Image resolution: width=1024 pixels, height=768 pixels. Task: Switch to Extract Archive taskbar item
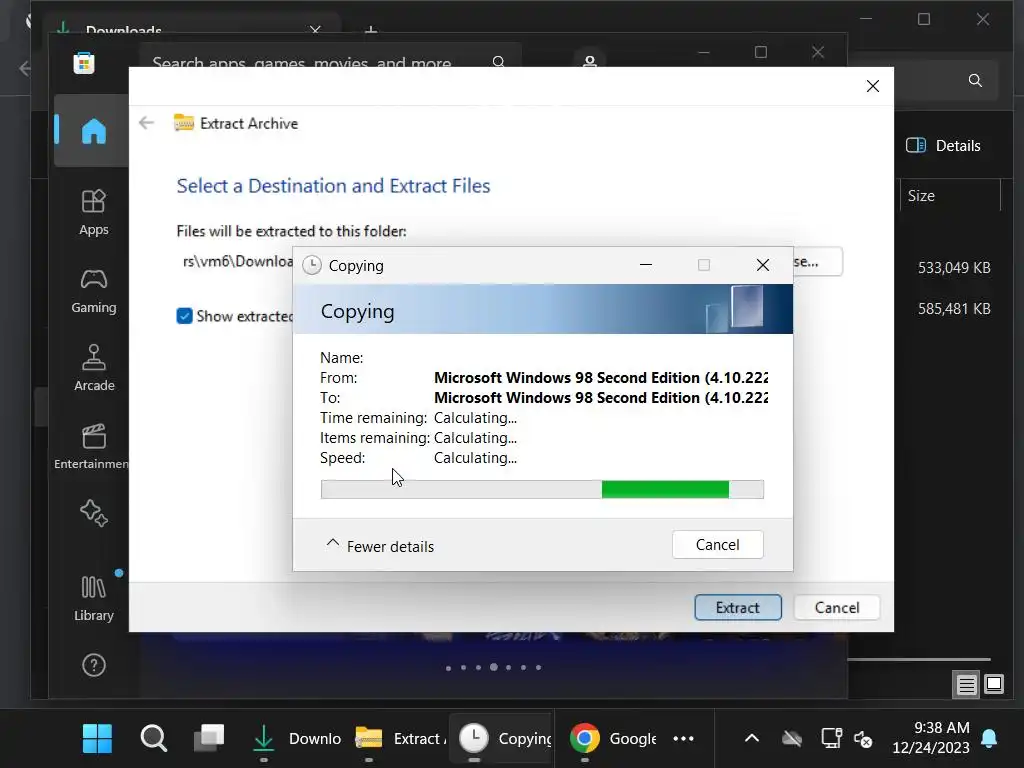click(400, 738)
